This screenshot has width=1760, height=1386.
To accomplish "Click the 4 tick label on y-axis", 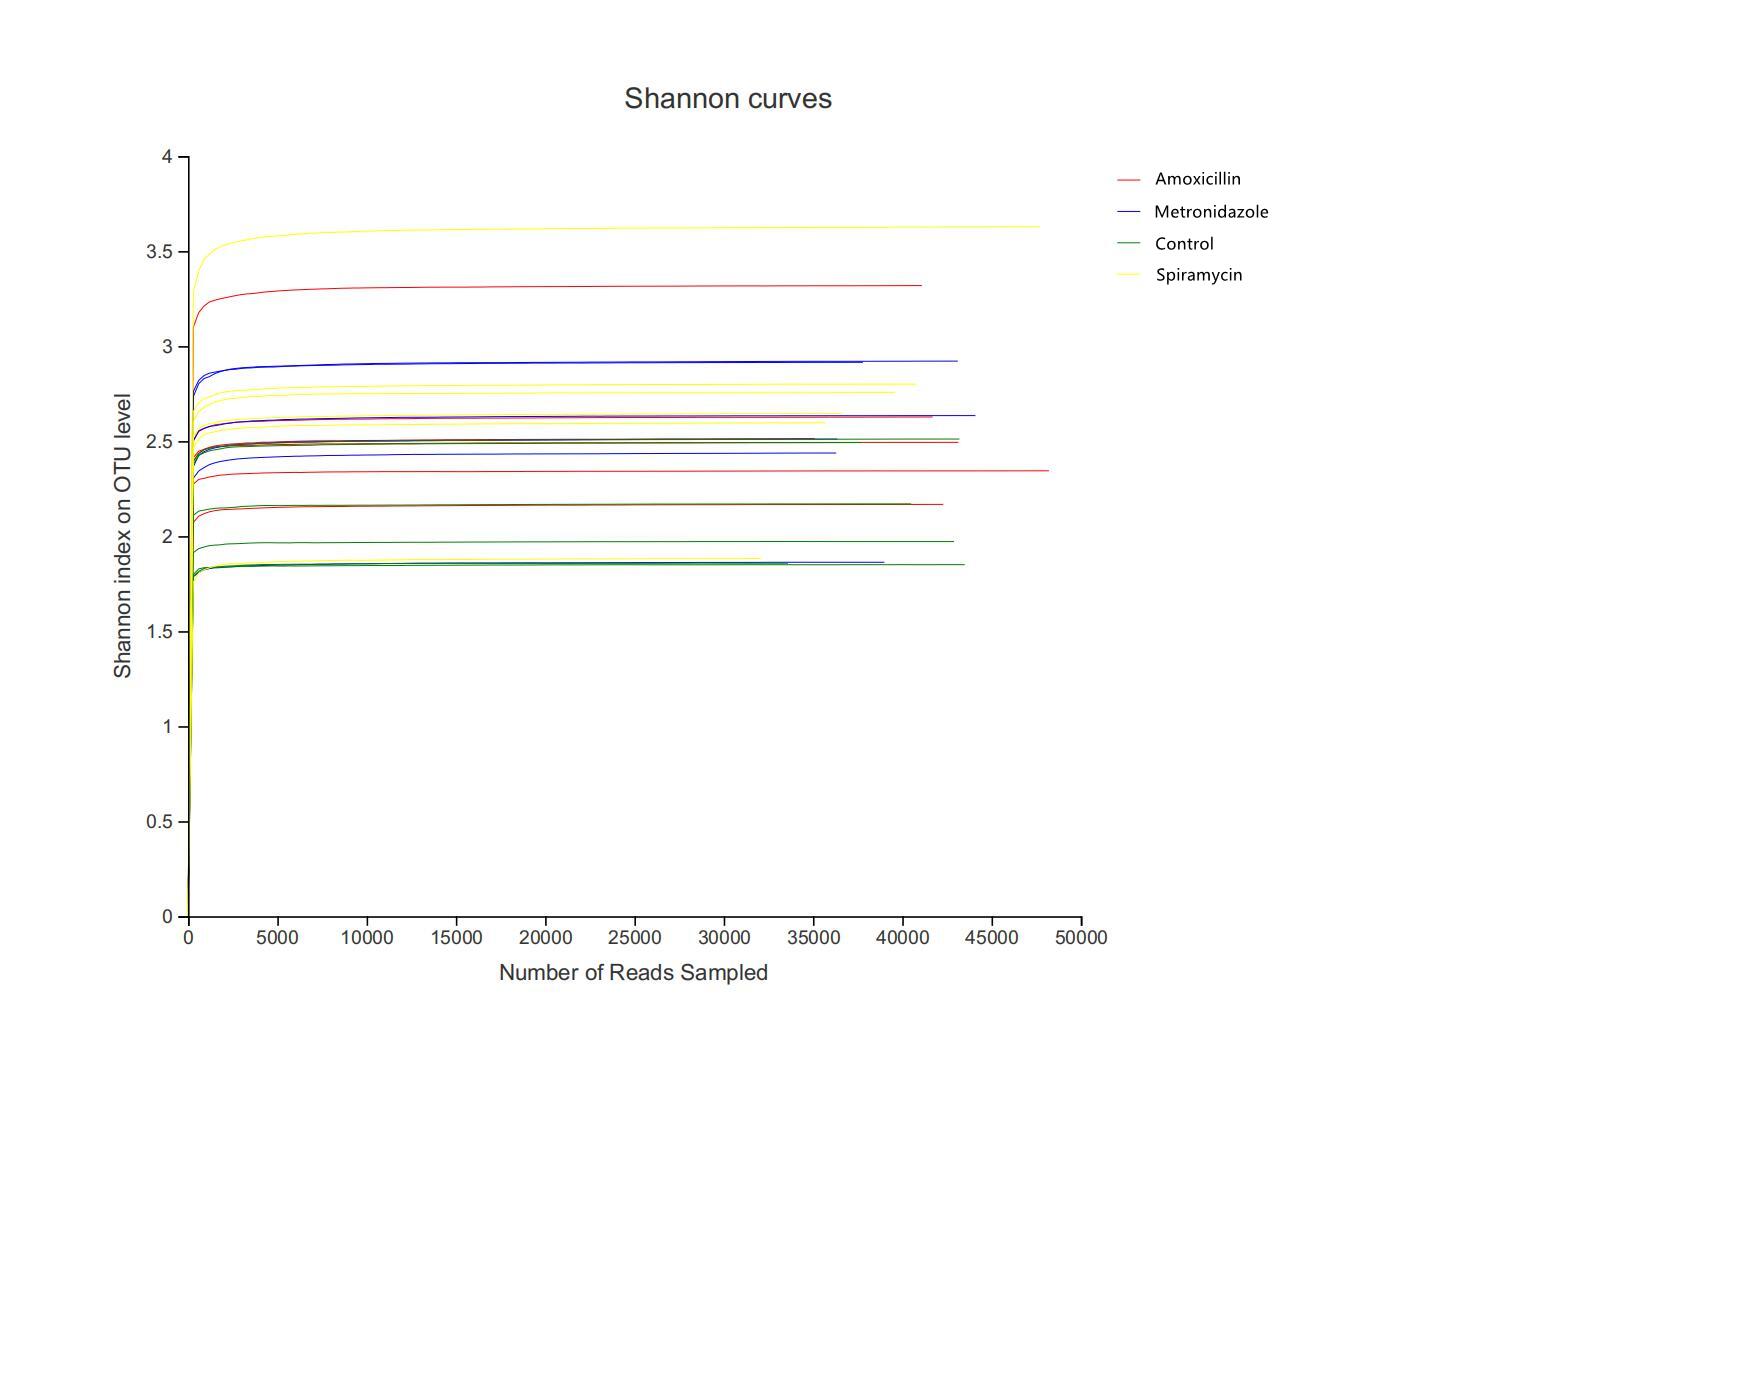I will [x=167, y=157].
